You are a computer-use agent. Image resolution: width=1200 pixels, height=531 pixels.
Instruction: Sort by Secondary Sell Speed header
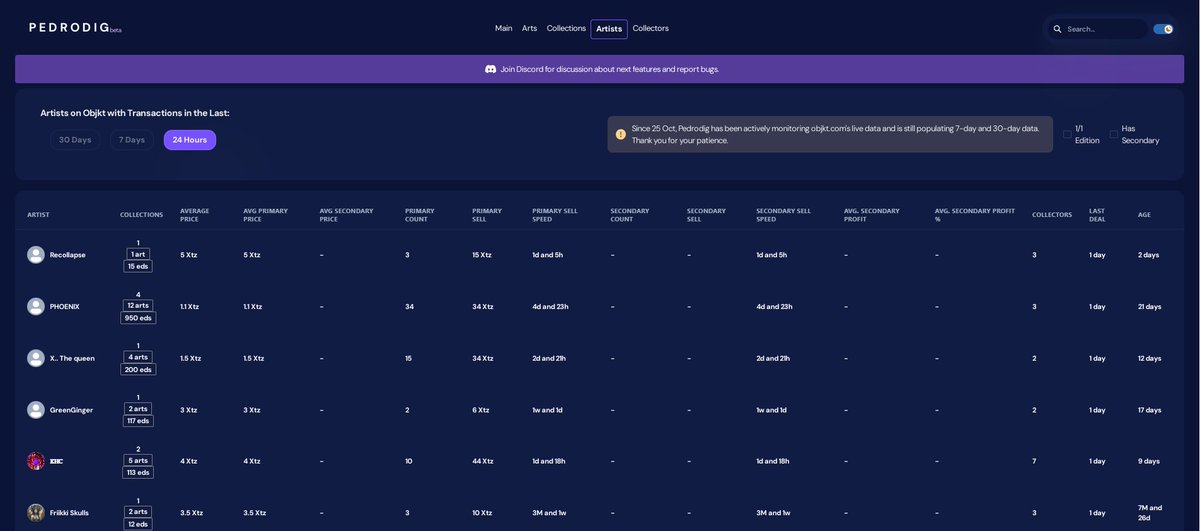tap(784, 215)
